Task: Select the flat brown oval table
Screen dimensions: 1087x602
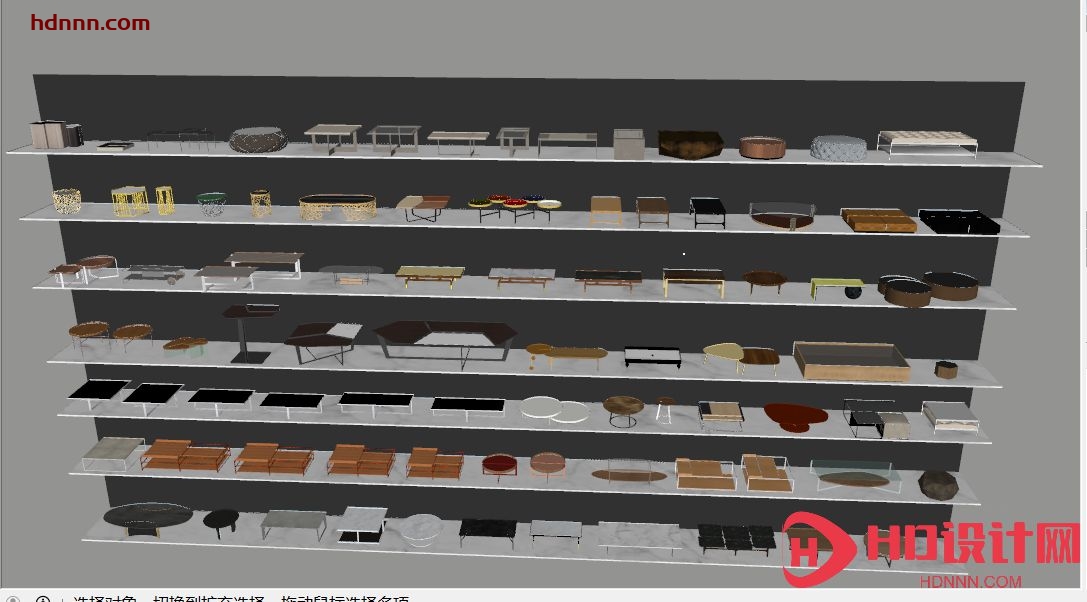Action: [629, 476]
